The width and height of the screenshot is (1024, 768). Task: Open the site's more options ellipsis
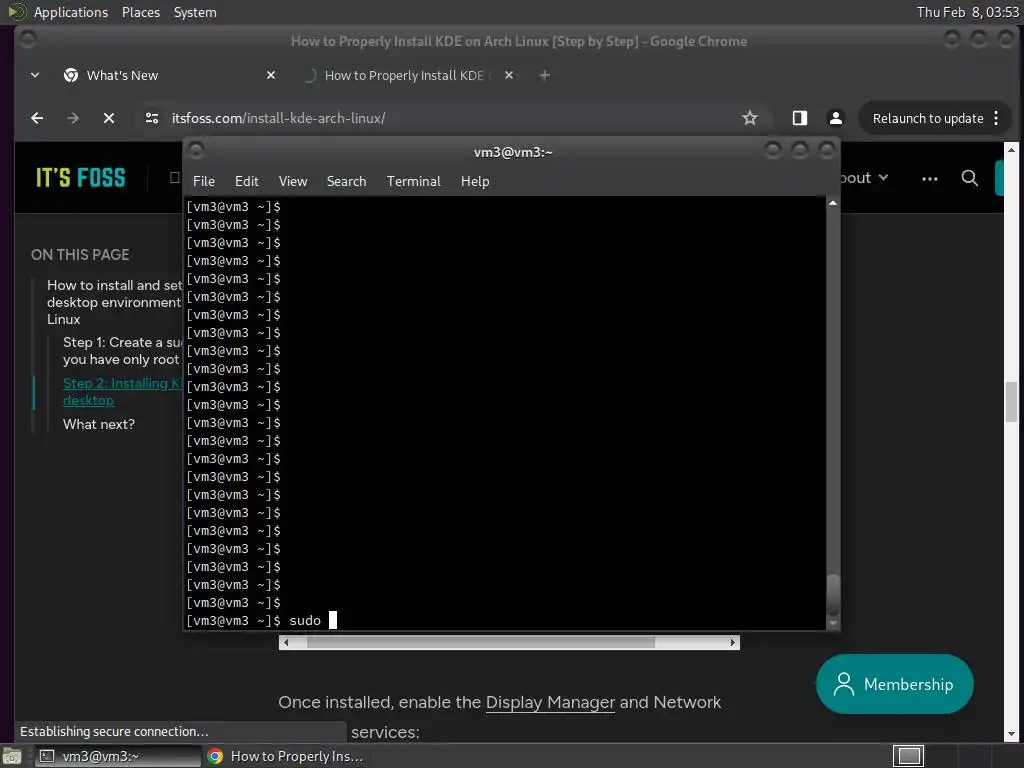pyautogui.click(x=930, y=178)
